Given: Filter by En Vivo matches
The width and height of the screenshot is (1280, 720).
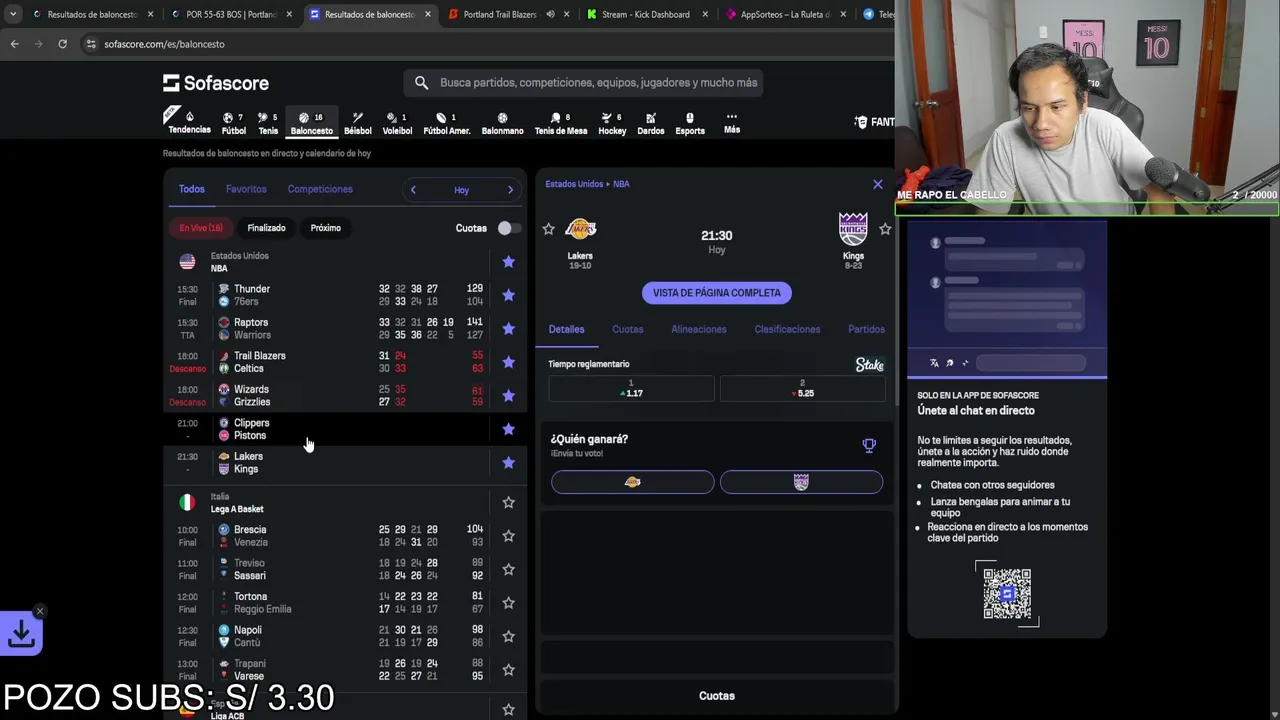Looking at the screenshot, I should point(201,228).
